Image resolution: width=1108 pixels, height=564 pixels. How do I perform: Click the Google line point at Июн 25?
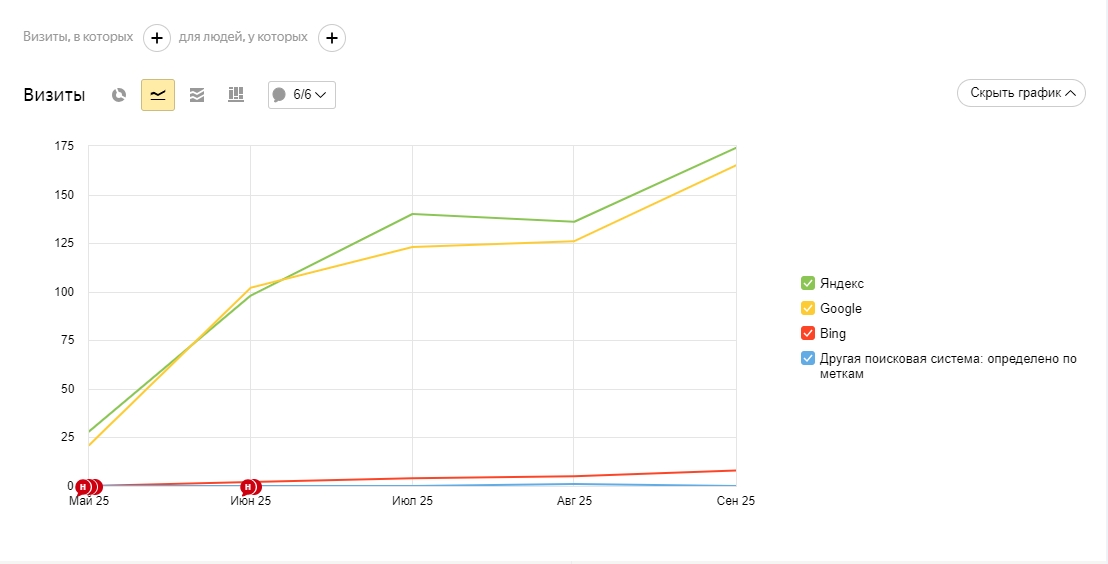pyautogui.click(x=250, y=288)
